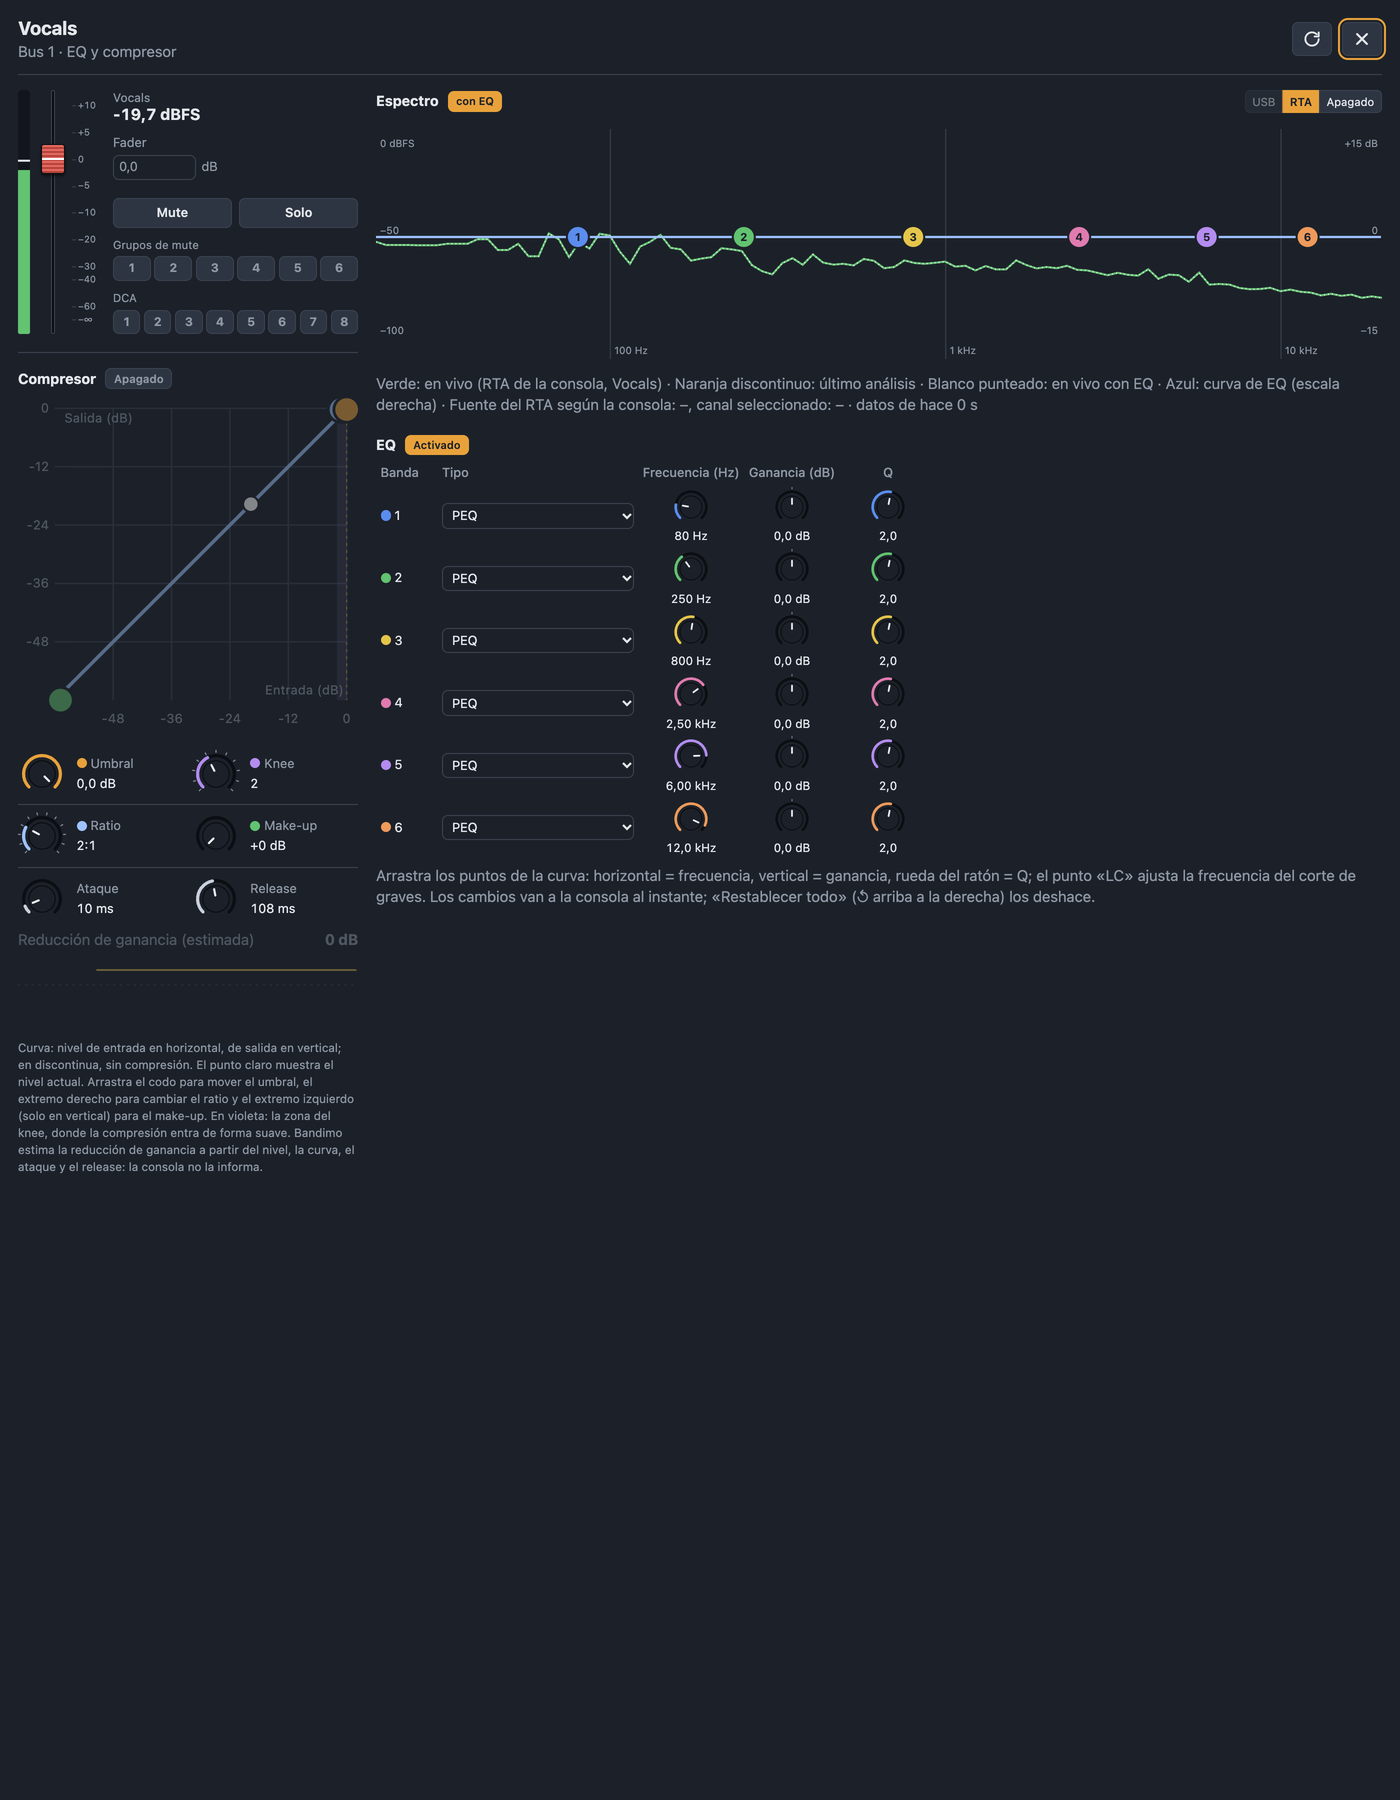Toggle DCA 8 assignment
Screen dimensions: 1400x1800
(344, 322)
